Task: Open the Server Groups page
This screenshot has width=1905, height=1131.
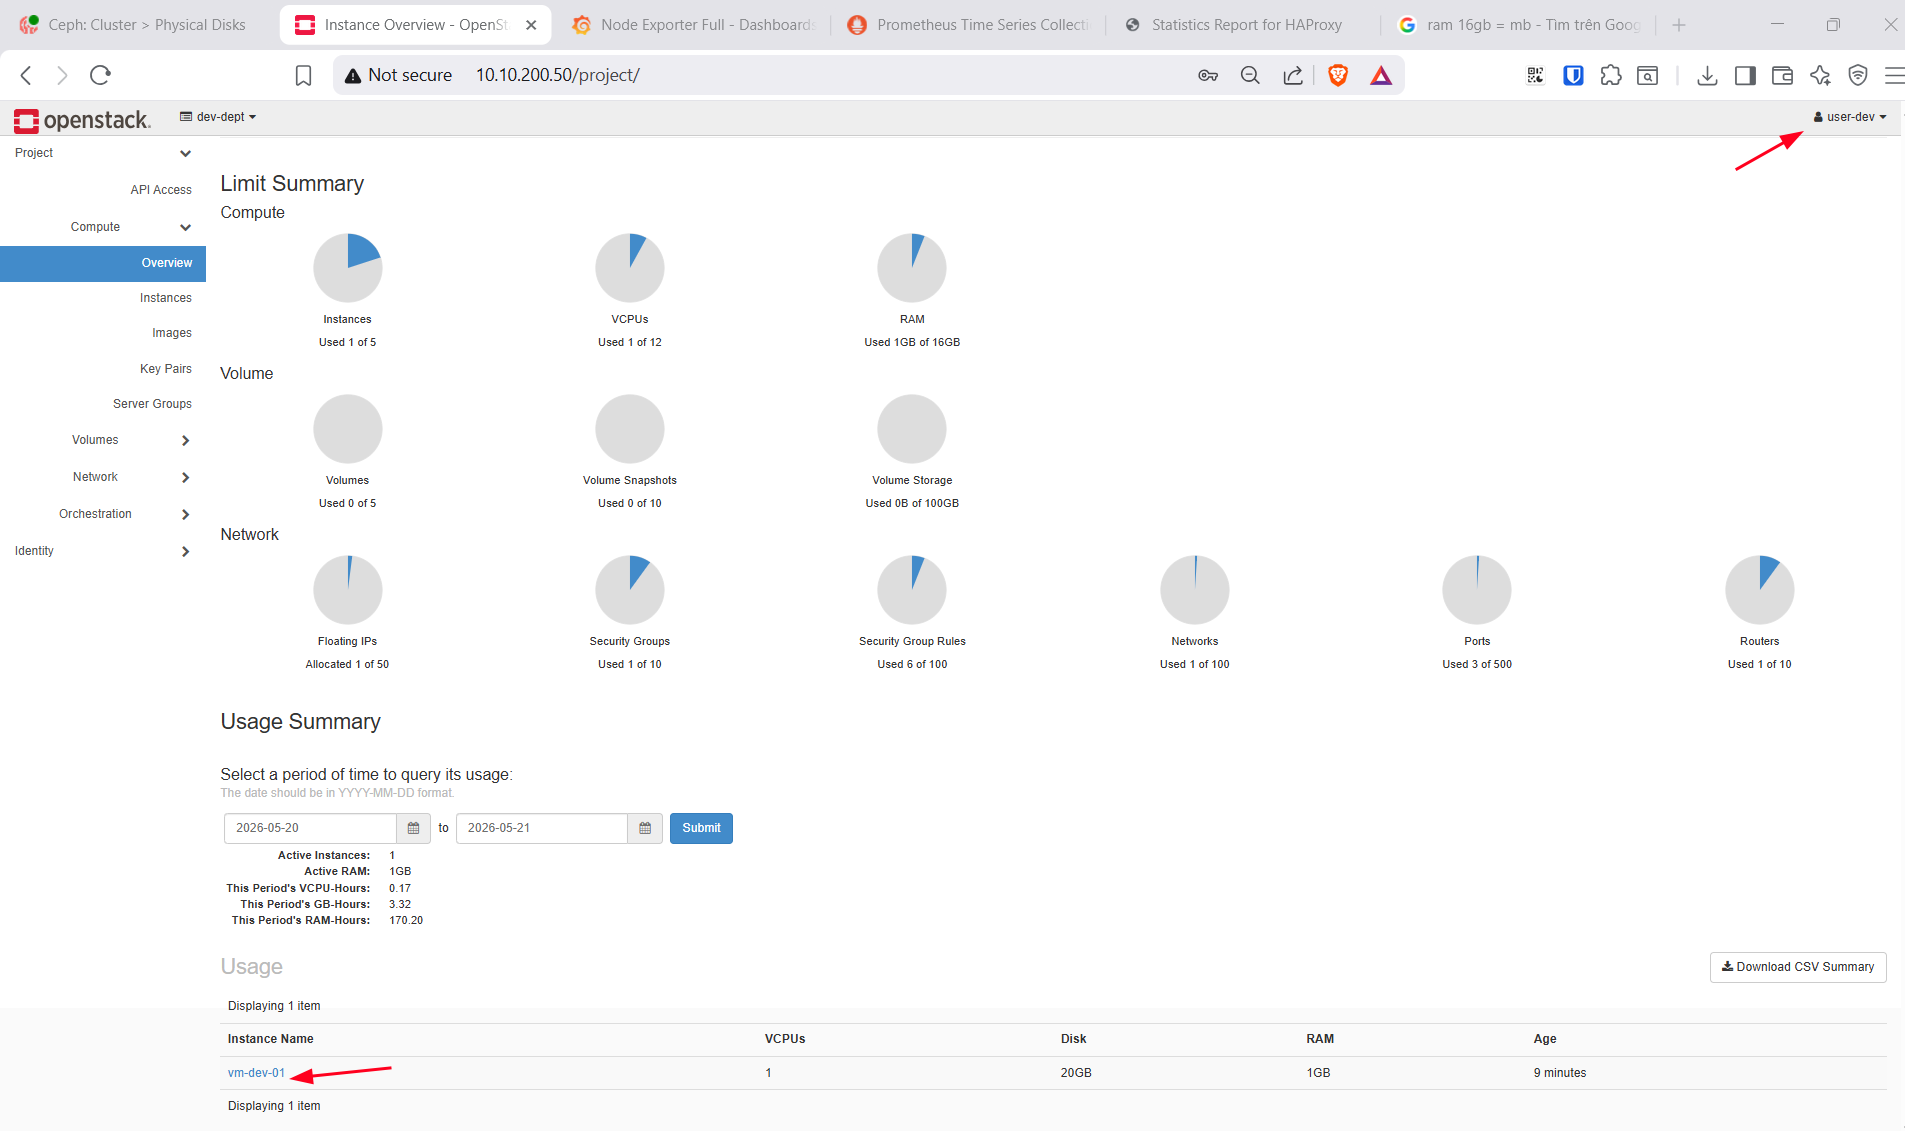Action: pos(152,404)
